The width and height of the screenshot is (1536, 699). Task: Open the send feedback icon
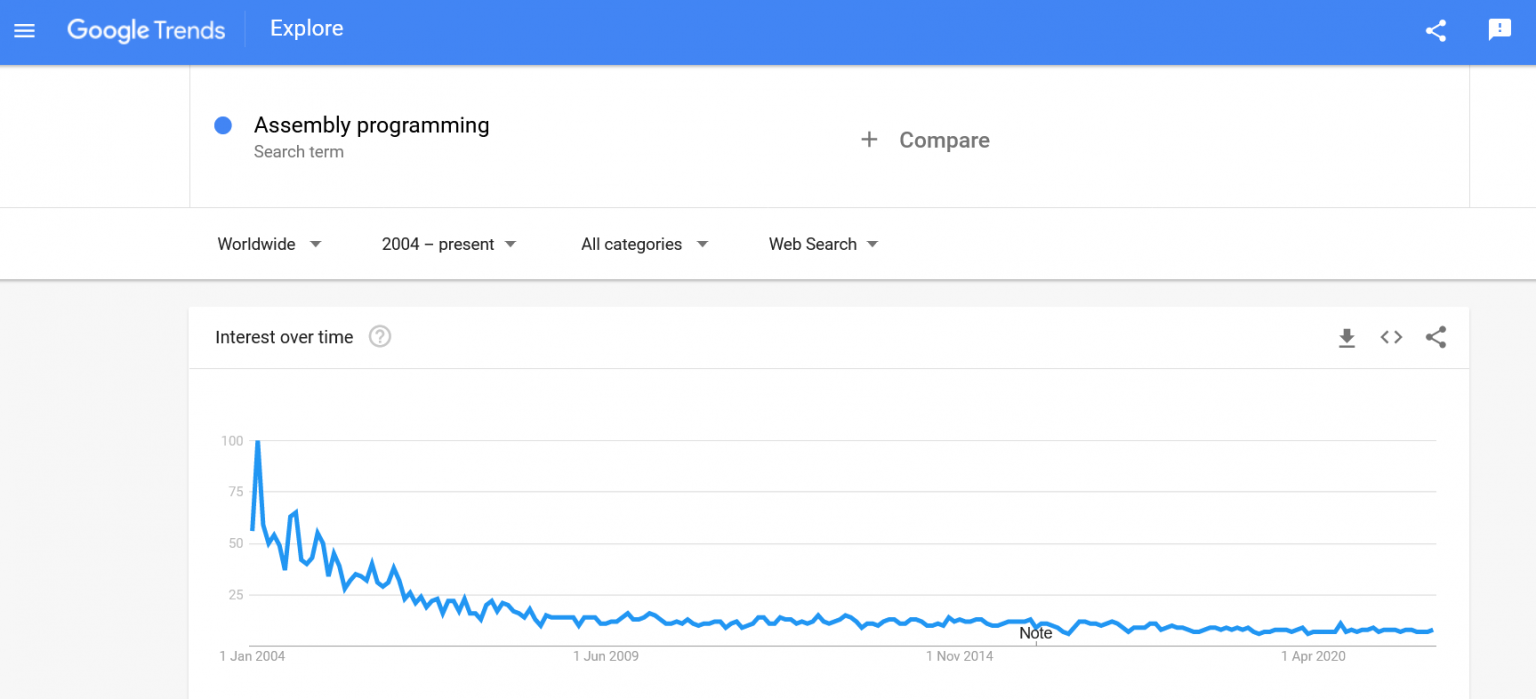point(1499,30)
